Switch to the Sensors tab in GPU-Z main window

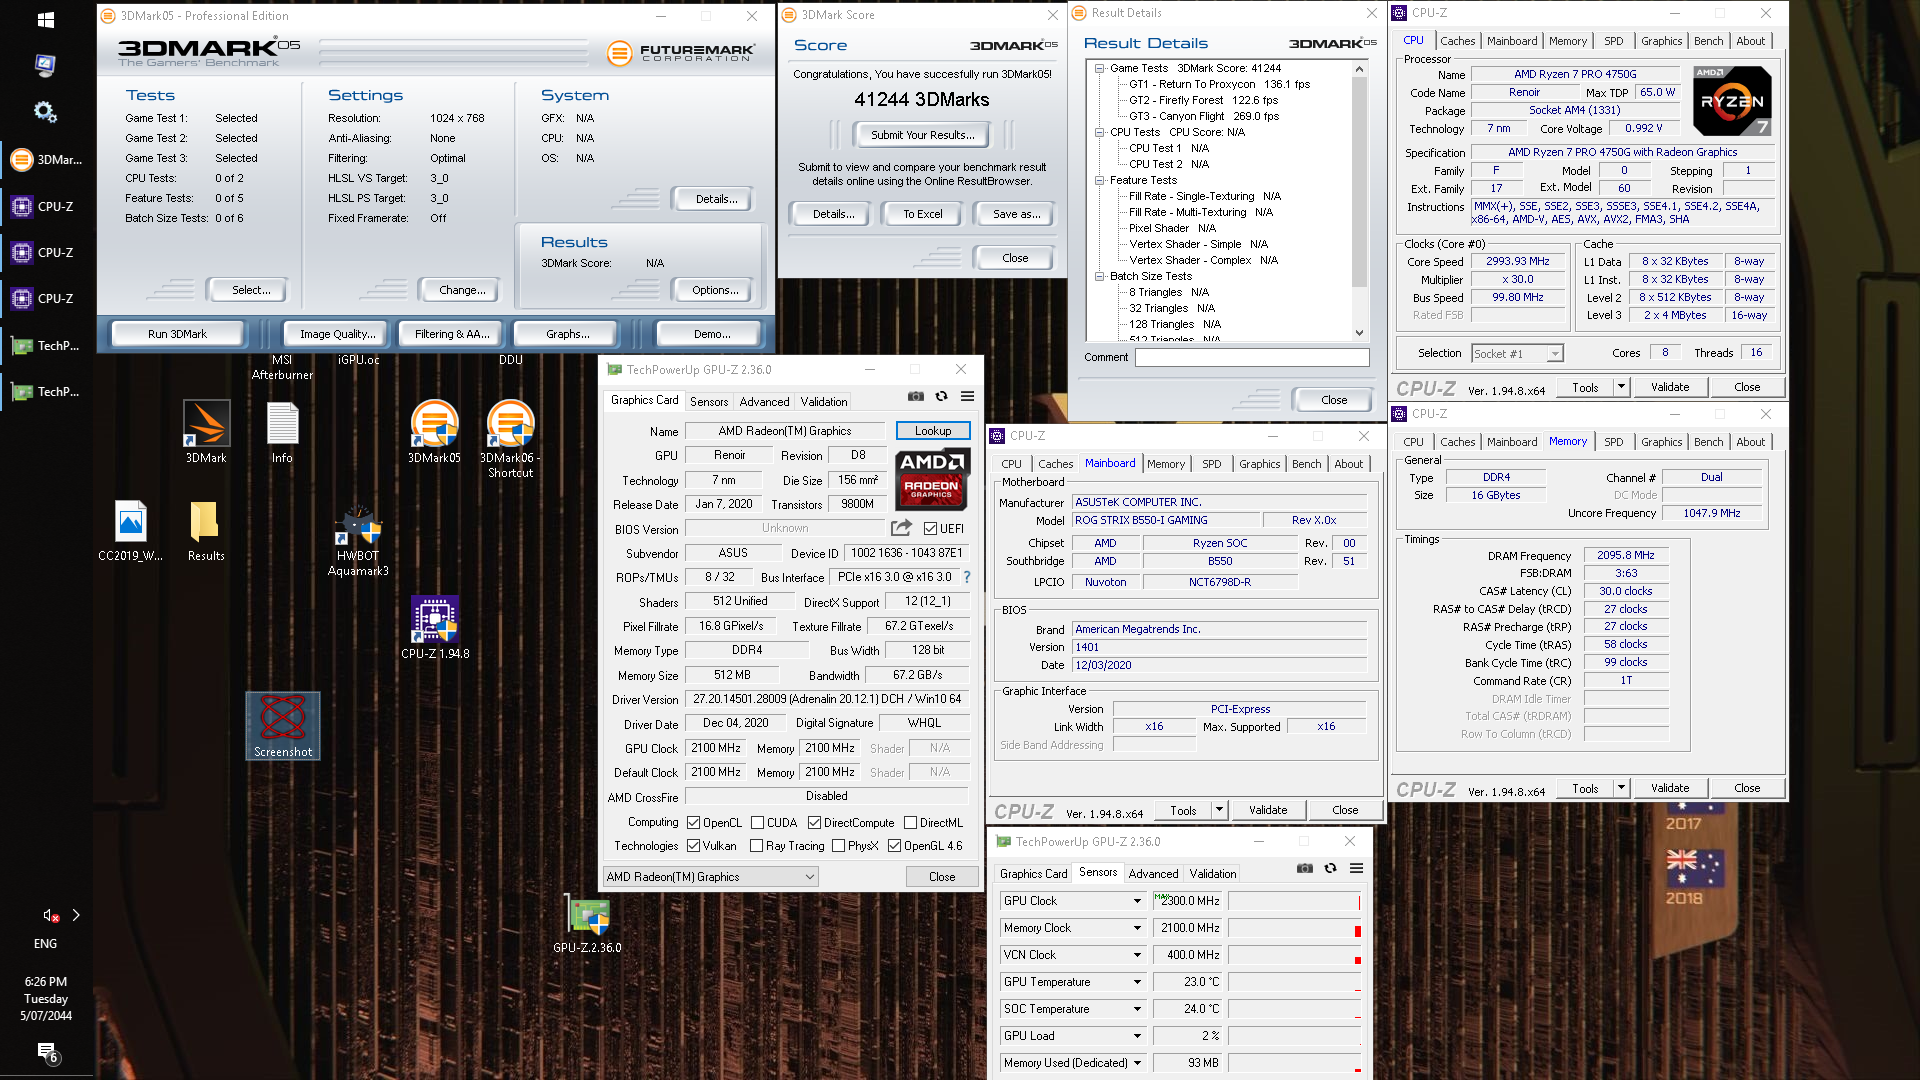tap(709, 401)
